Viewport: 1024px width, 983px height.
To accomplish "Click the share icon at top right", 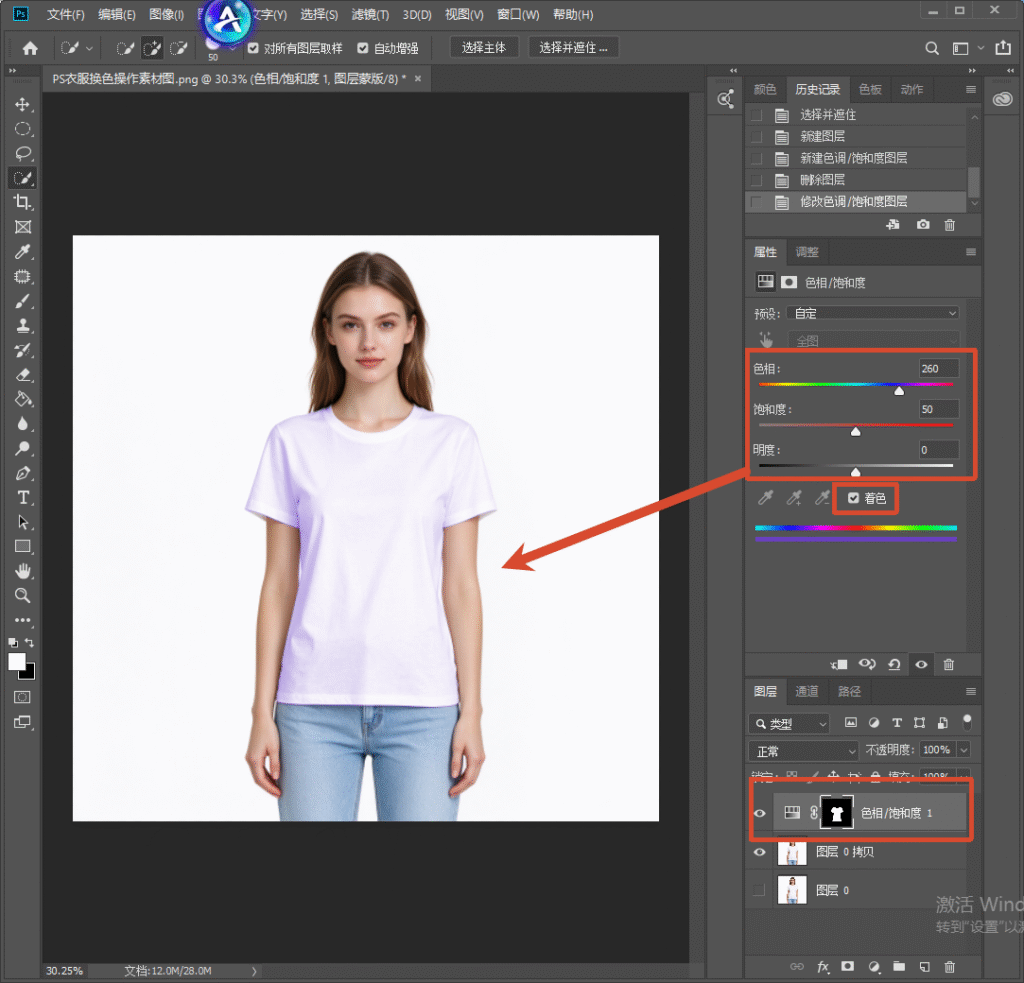I will coord(1002,48).
